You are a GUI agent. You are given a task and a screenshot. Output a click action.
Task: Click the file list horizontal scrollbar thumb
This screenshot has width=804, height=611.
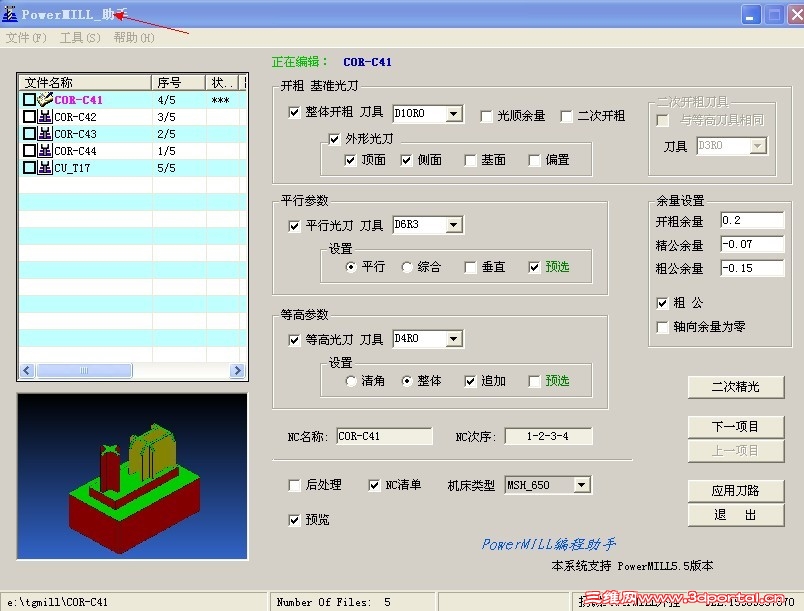pyautogui.click(x=84, y=370)
